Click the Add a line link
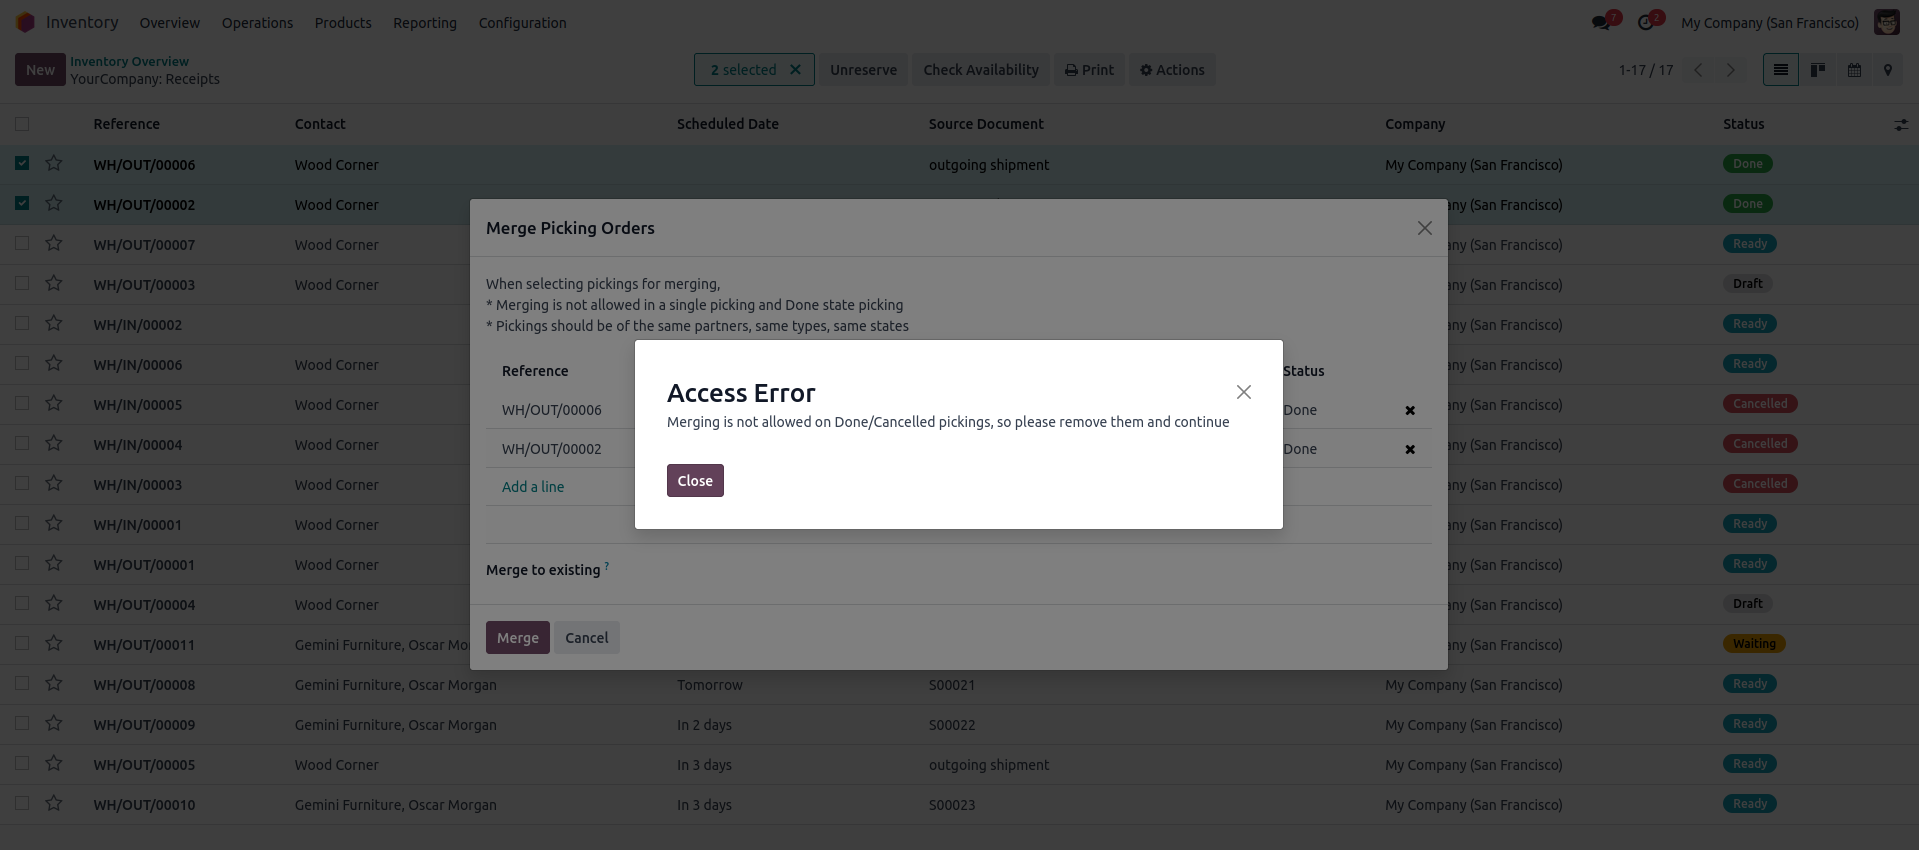1919x850 pixels. [533, 487]
